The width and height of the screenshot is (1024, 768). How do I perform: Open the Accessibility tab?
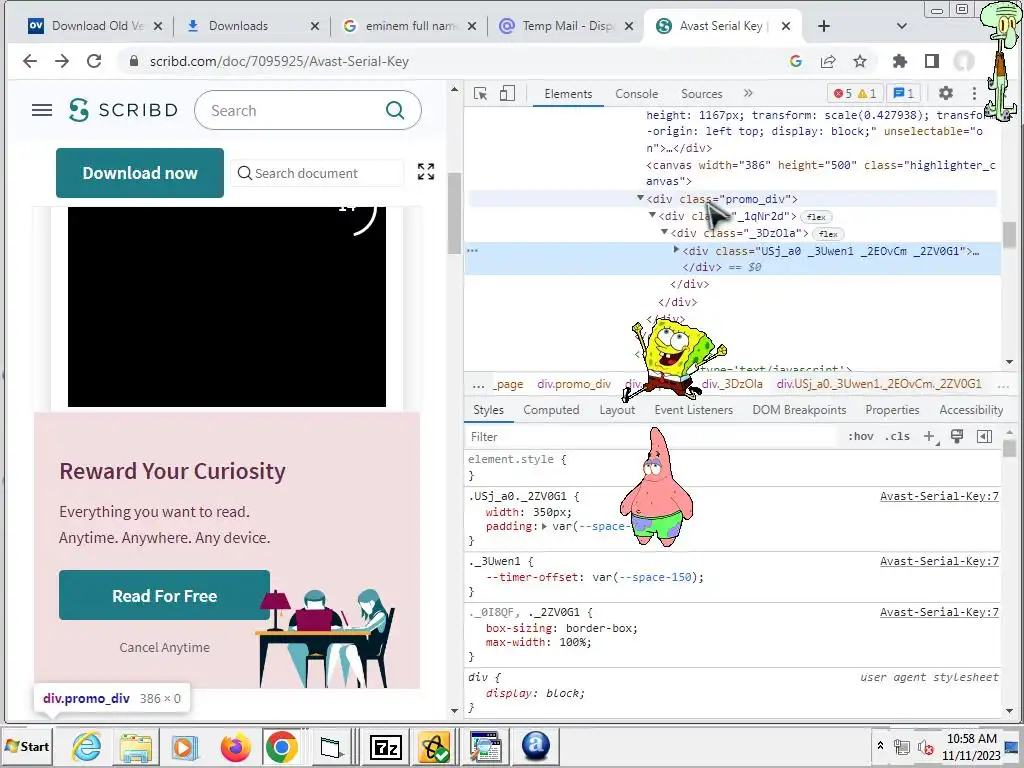[971, 410]
